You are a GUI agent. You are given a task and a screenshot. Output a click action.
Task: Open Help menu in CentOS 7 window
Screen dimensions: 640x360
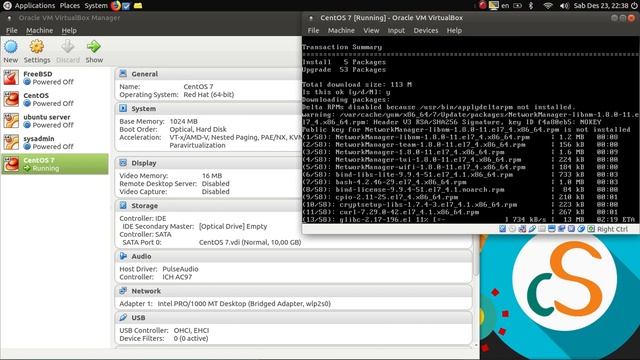(x=454, y=30)
